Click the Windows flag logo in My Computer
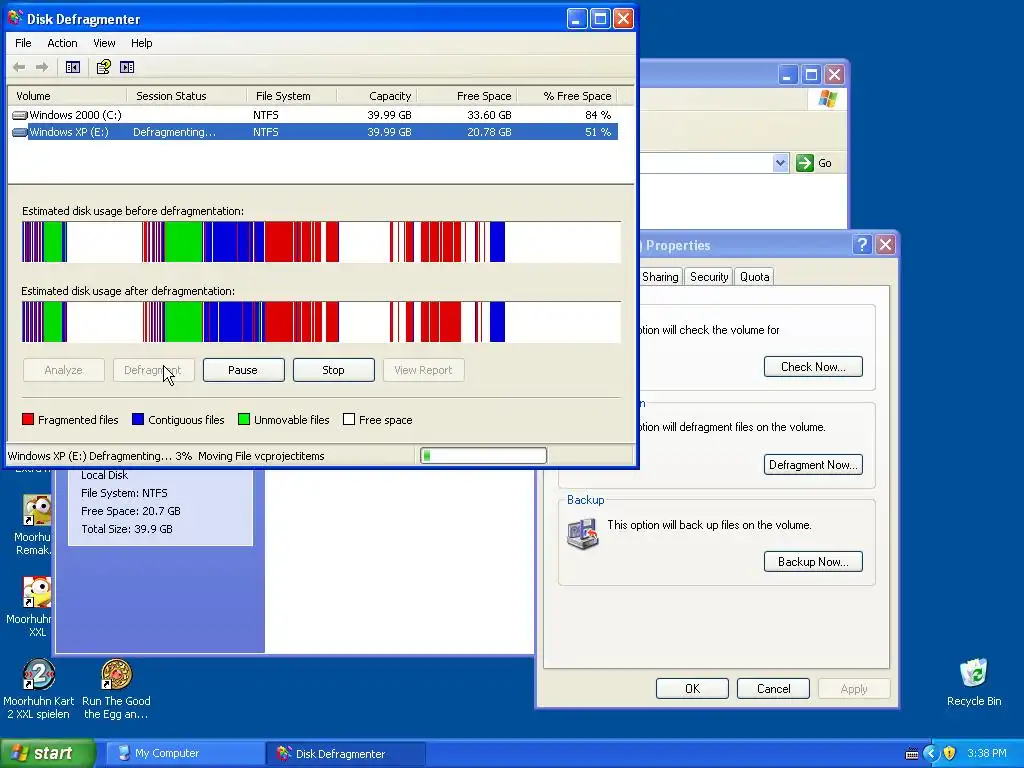The height and width of the screenshot is (768, 1024). [x=827, y=99]
